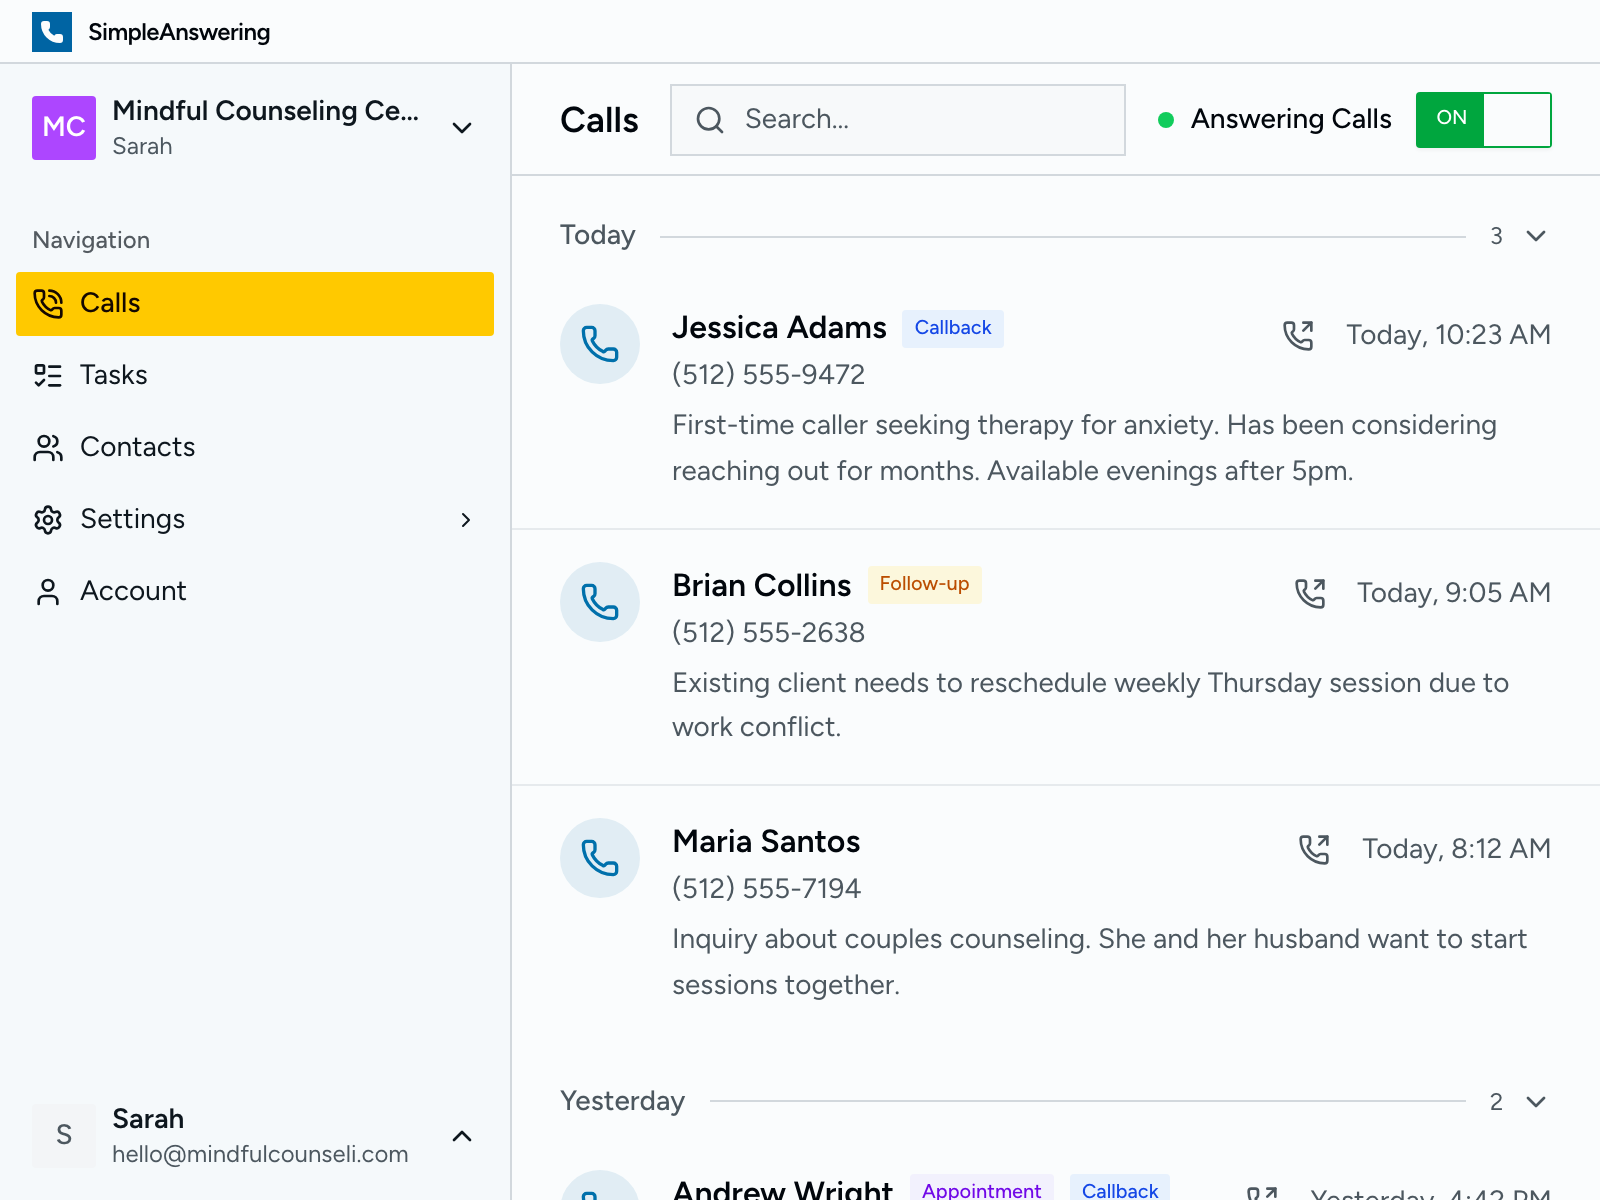Click the Contacts people icon
The image size is (1600, 1200).
pos(46,447)
